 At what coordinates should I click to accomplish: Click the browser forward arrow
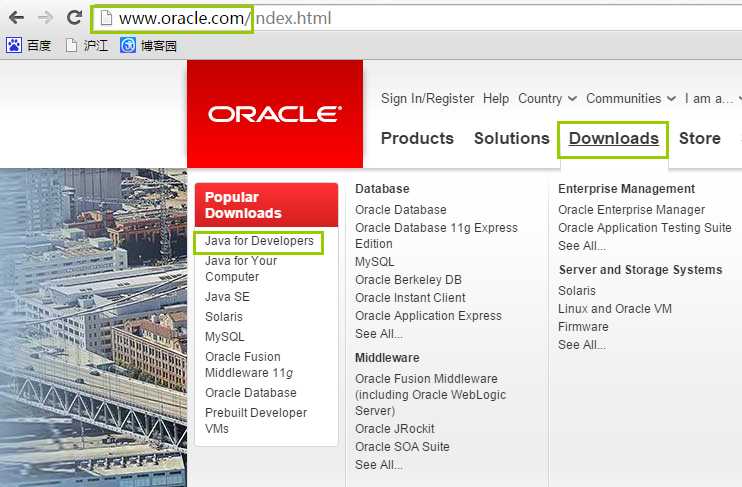click(x=45, y=18)
